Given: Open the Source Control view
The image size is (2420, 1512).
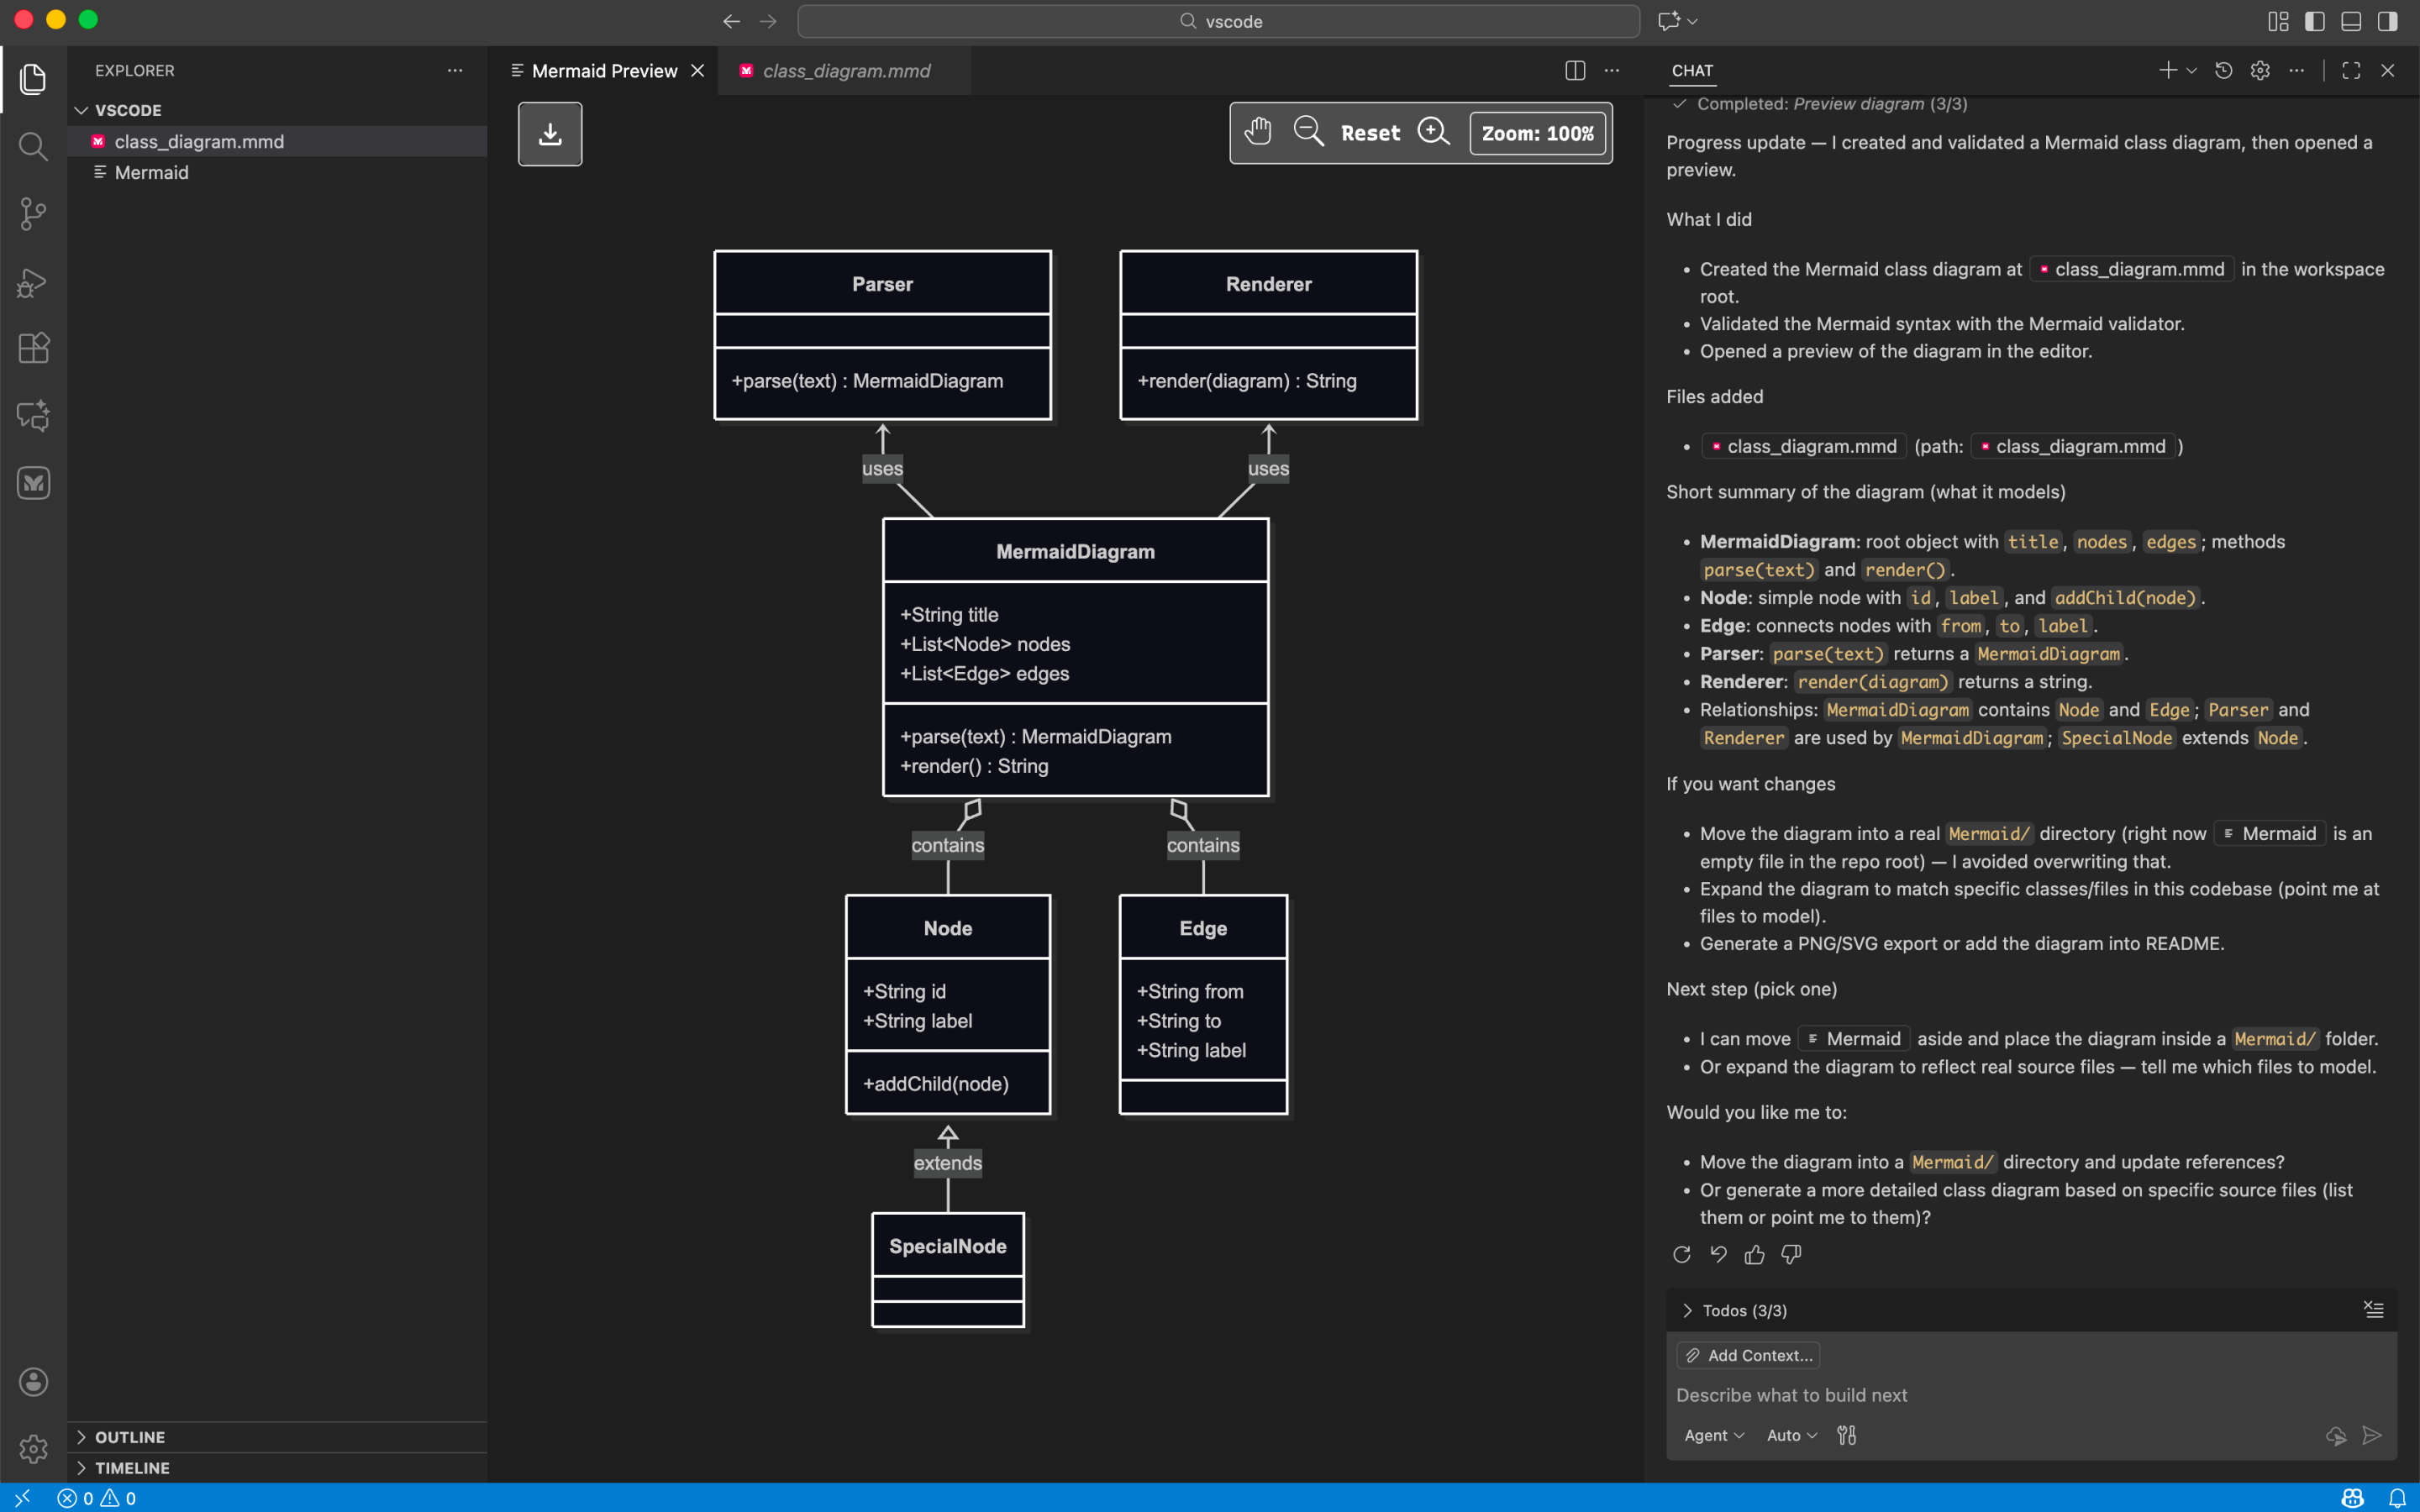Looking at the screenshot, I should 33,213.
